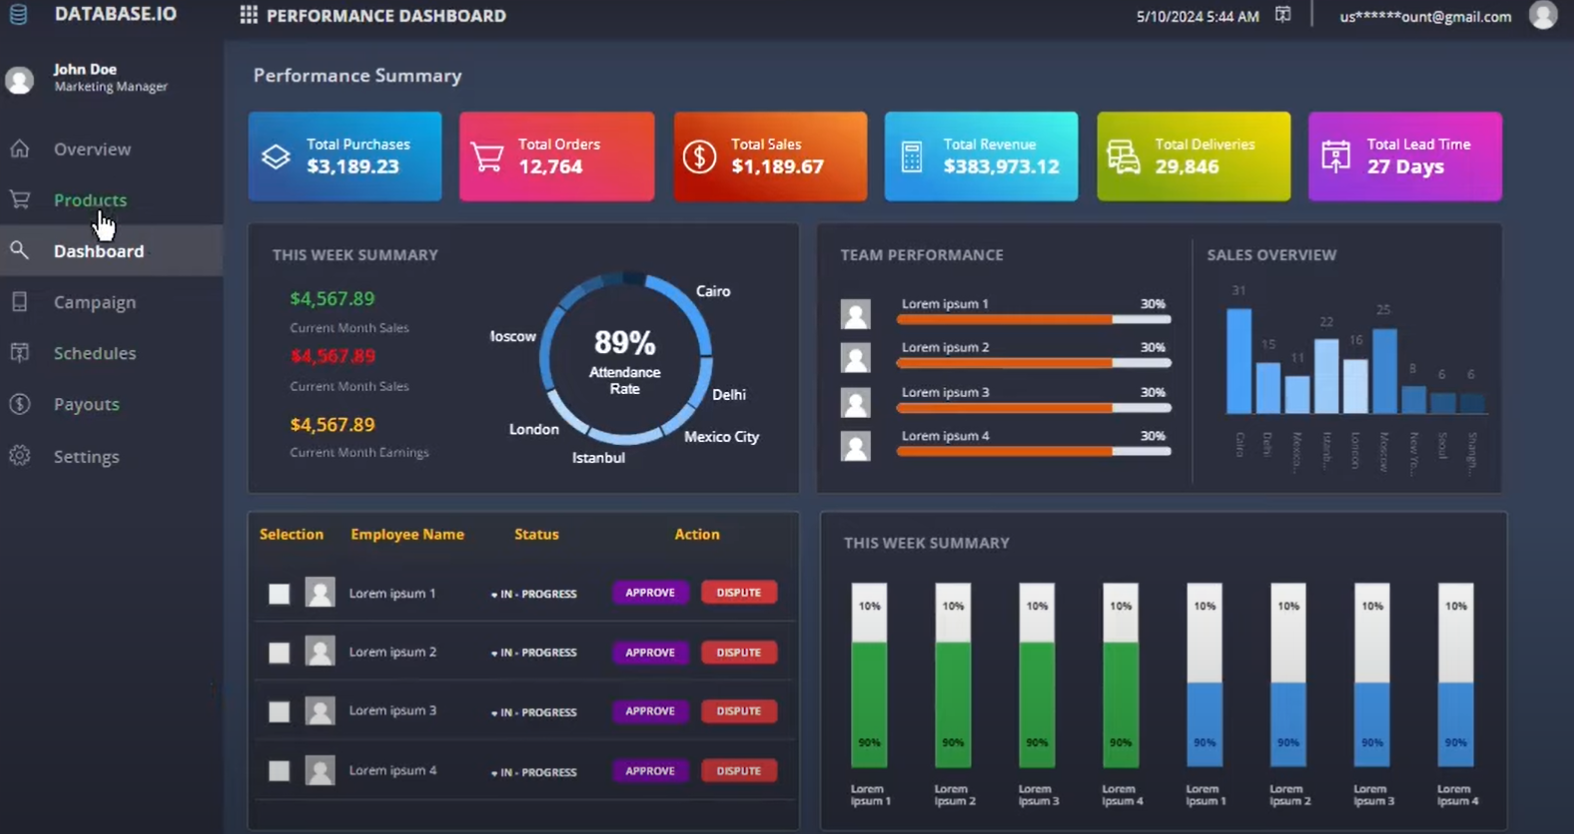Approve Lorem ipsum 1
Screen dimensions: 1574x834
650,593
